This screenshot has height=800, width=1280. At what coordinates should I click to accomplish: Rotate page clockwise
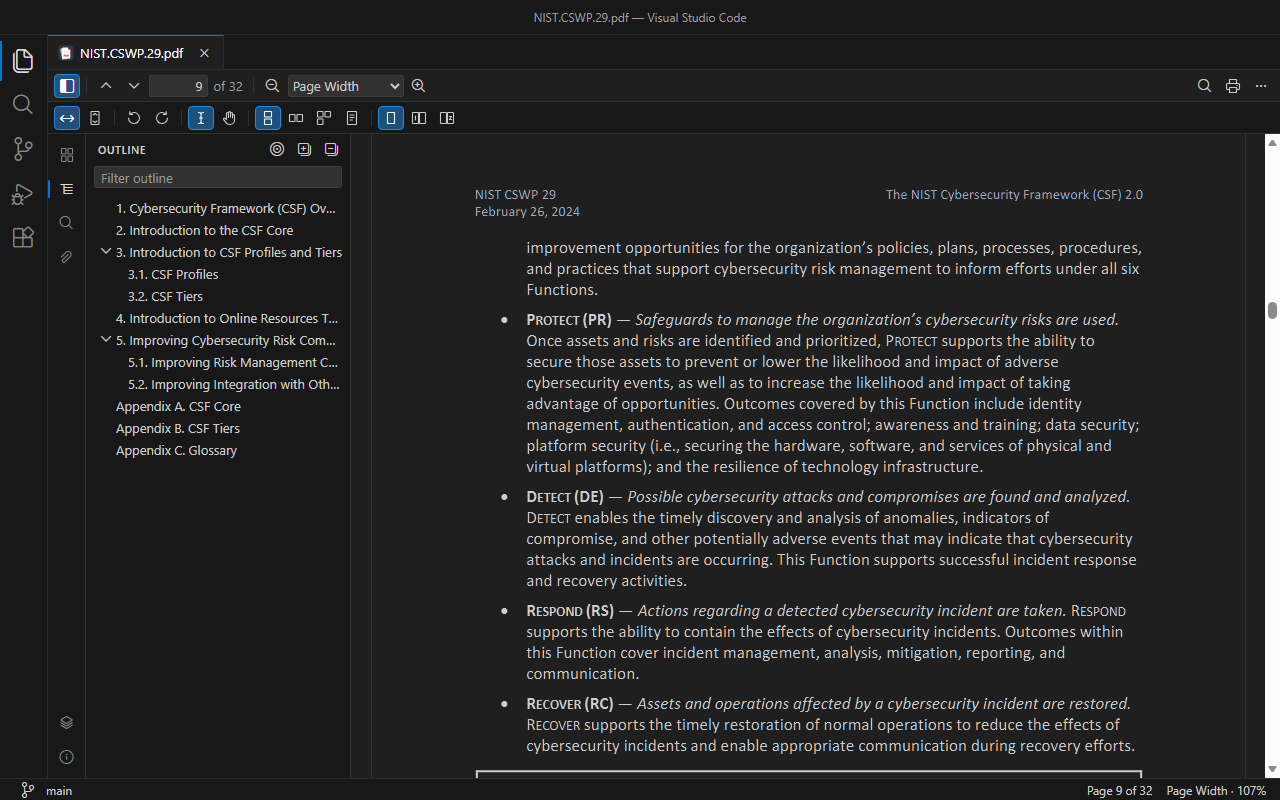[x=162, y=118]
